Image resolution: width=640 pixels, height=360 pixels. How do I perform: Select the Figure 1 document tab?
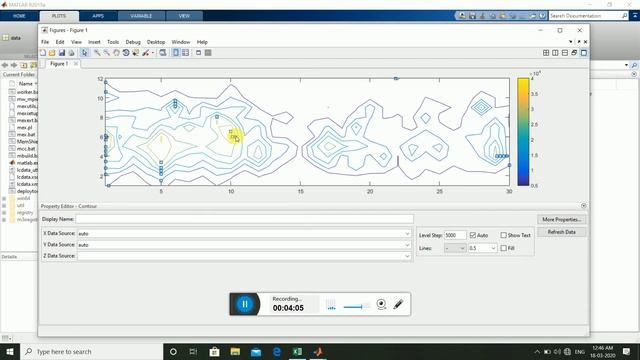pyautogui.click(x=59, y=64)
